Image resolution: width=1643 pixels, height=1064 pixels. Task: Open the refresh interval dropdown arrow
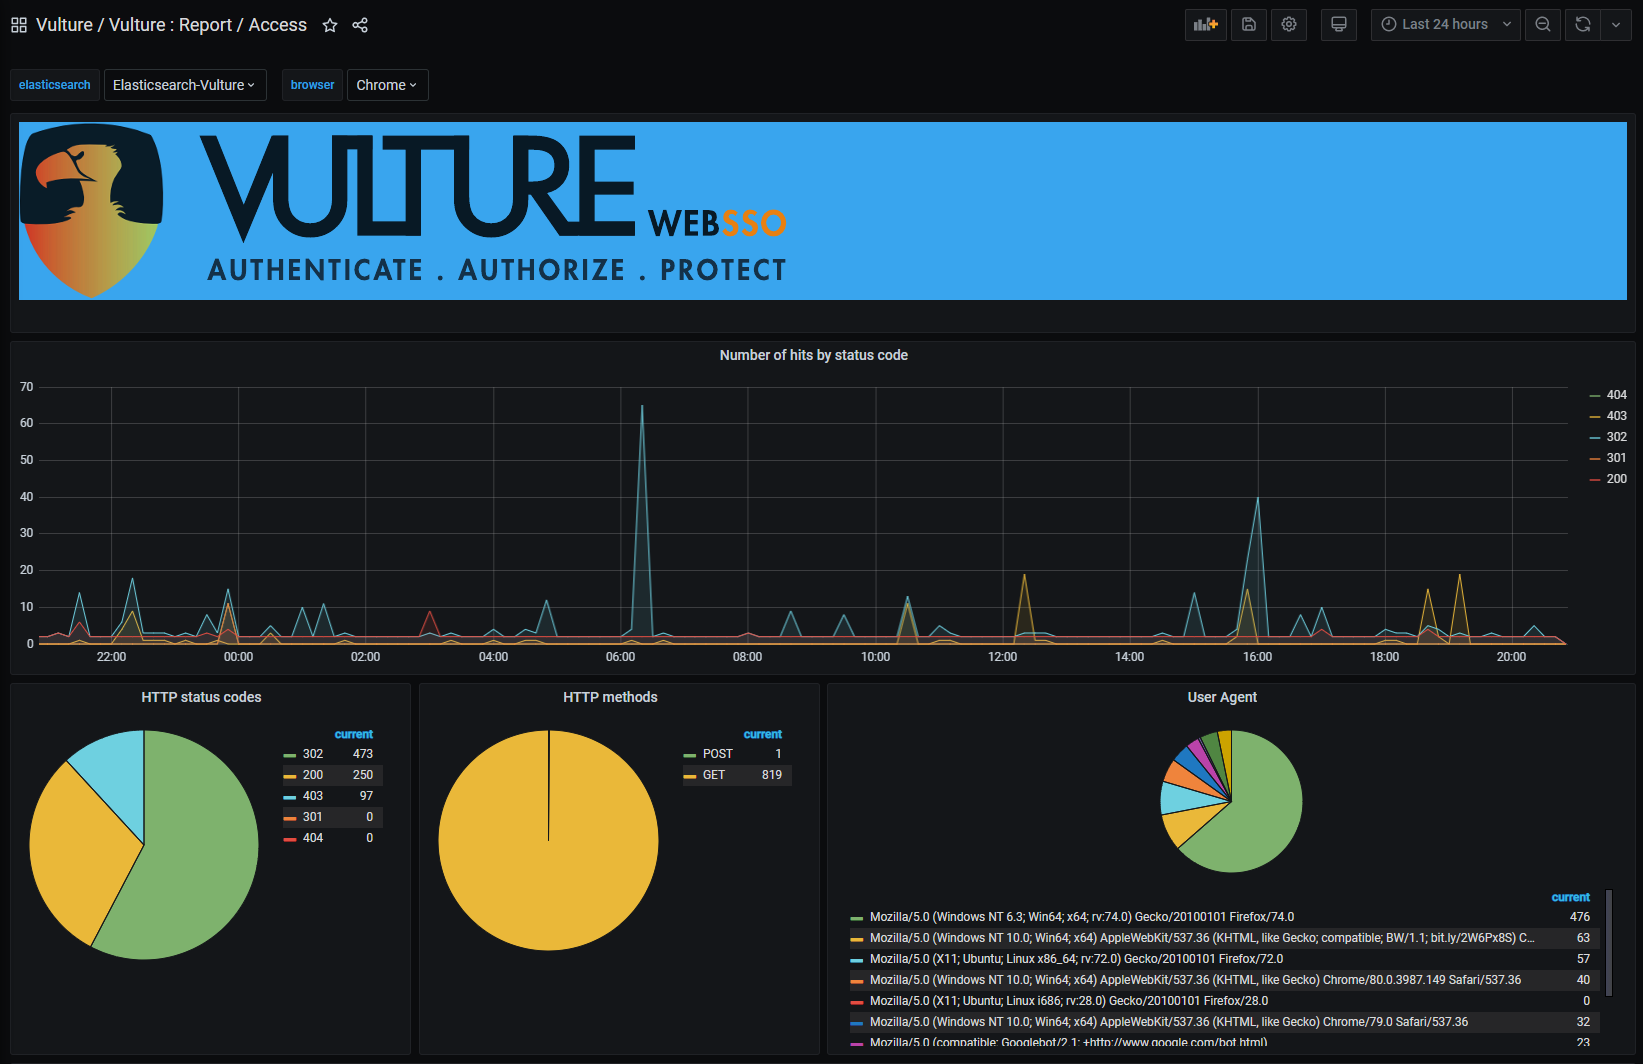1616,25
